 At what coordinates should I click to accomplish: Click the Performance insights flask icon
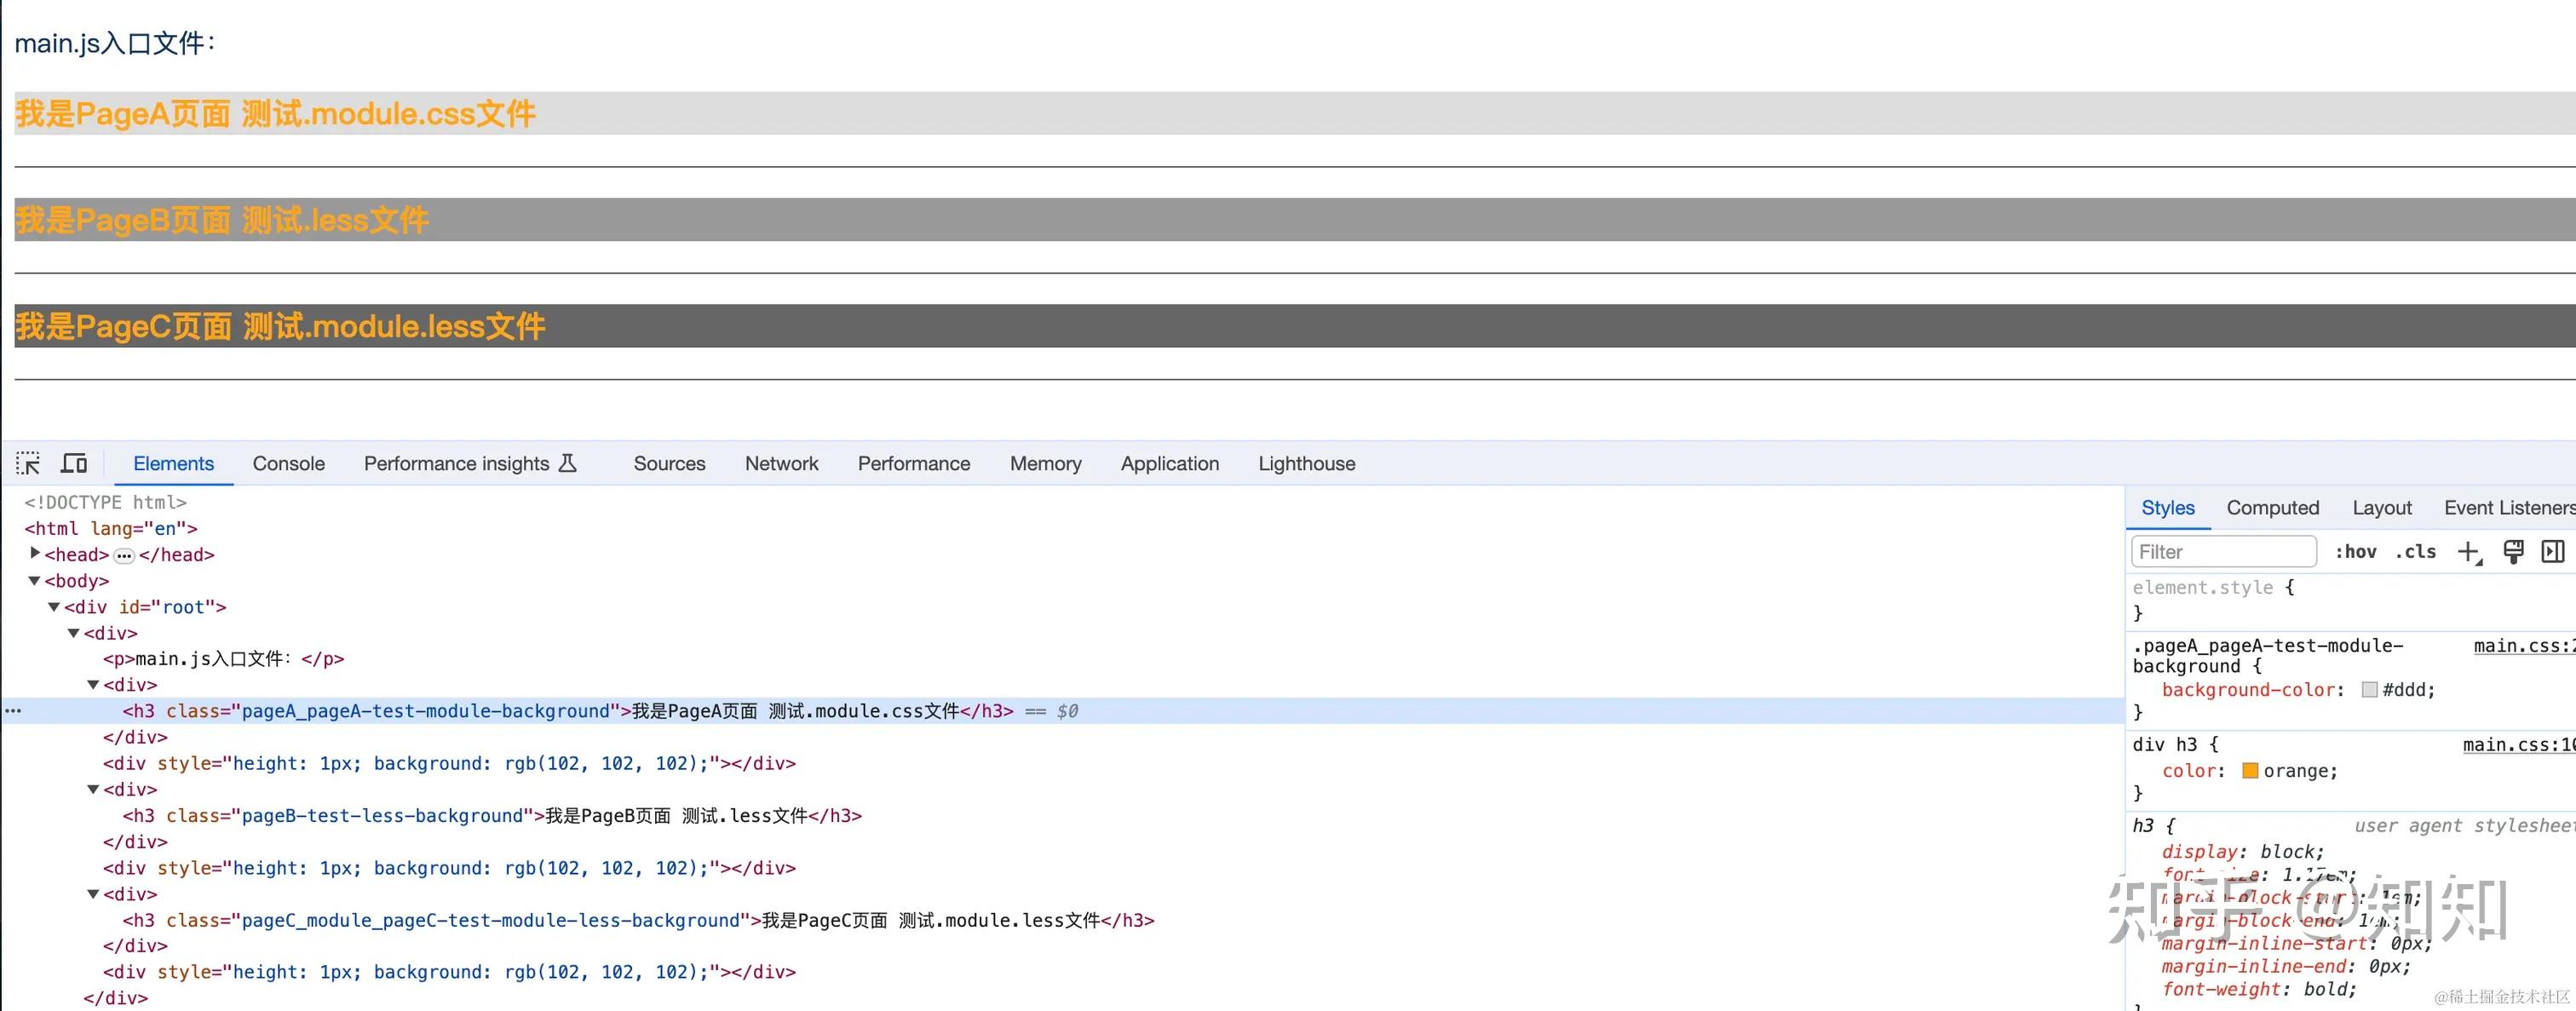tap(567, 463)
